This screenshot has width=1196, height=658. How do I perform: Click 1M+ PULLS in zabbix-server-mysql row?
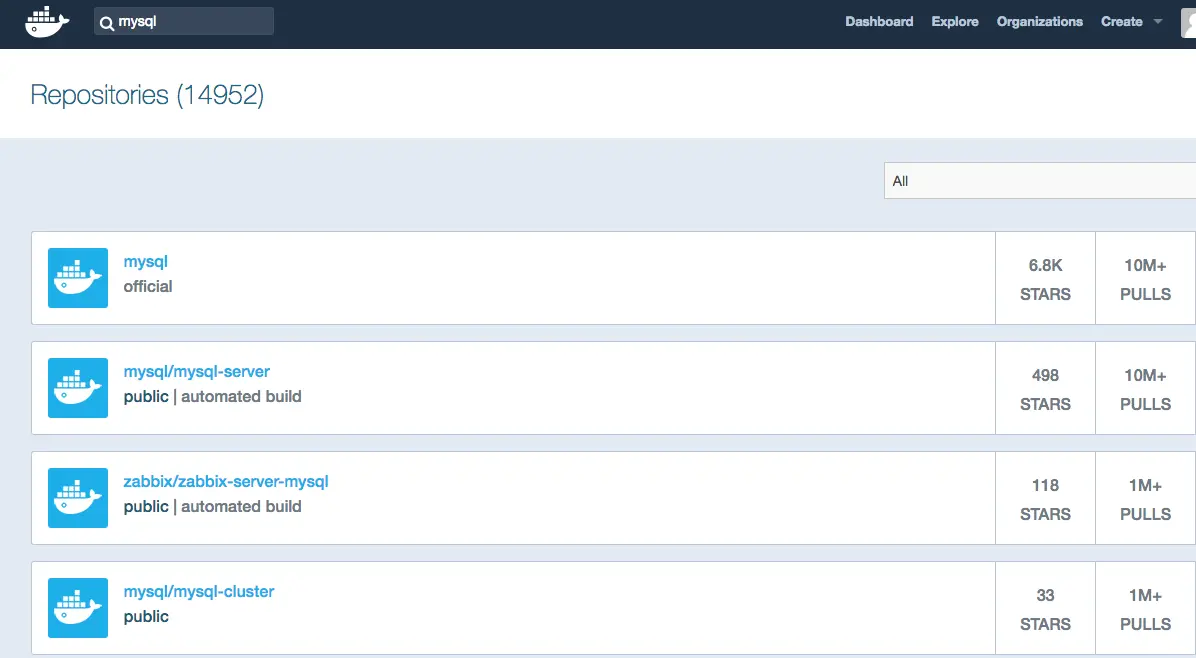[x=1145, y=499]
